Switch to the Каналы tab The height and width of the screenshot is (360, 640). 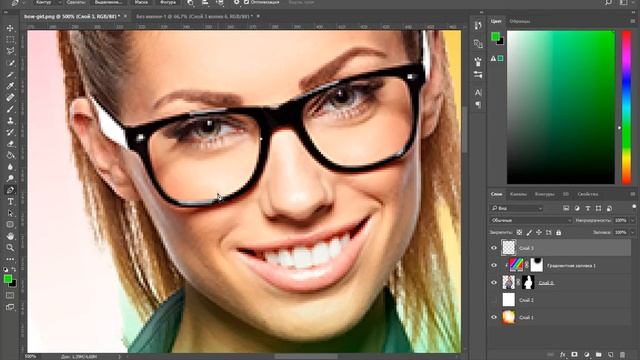point(518,194)
